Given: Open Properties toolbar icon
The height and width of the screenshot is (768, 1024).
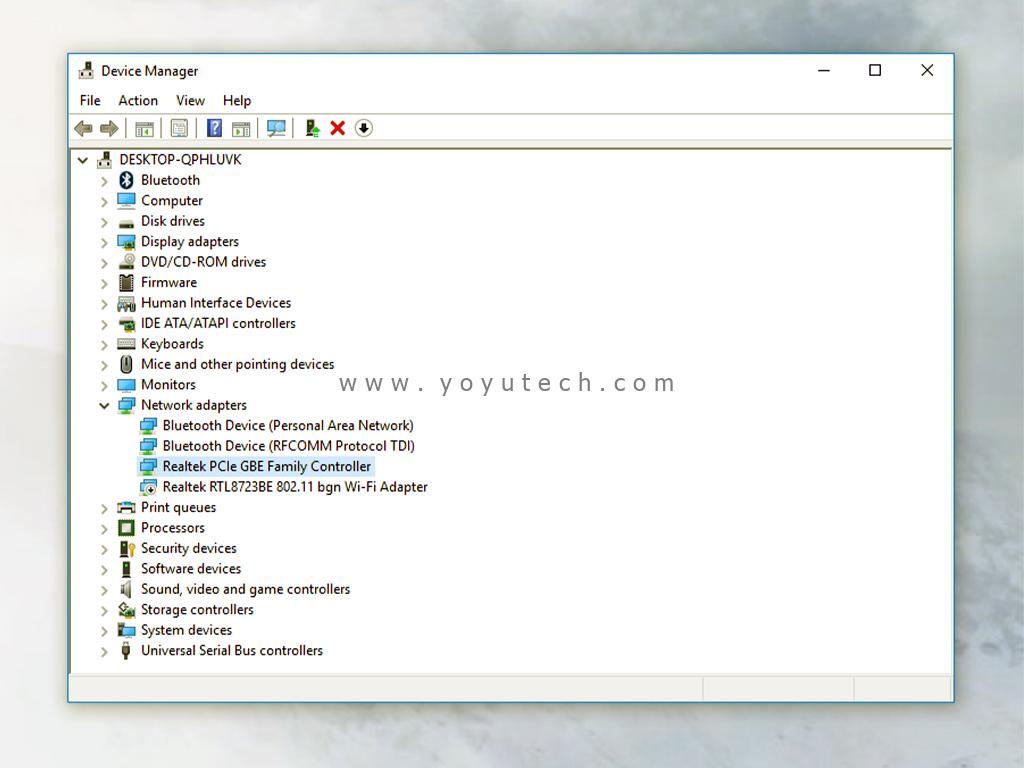Looking at the screenshot, I should pyautogui.click(x=180, y=128).
